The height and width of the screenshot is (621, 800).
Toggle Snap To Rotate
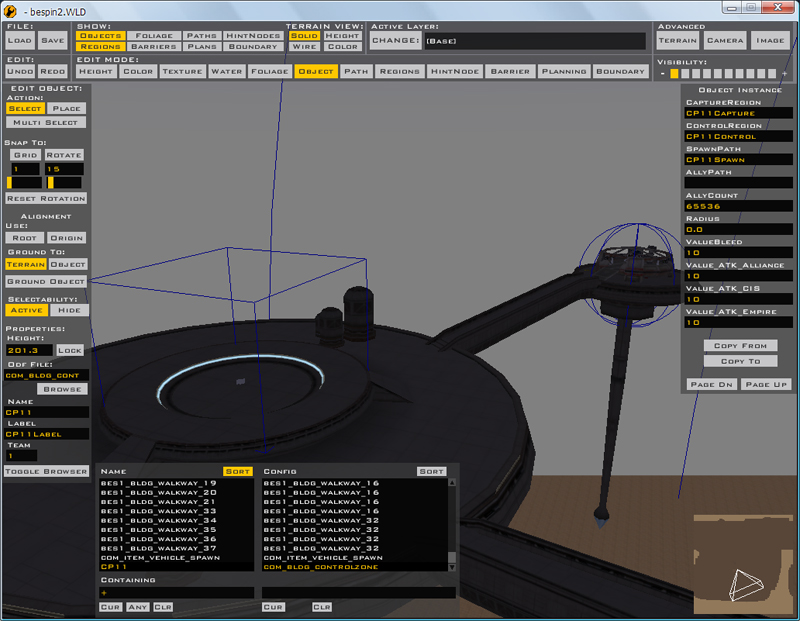click(x=64, y=155)
